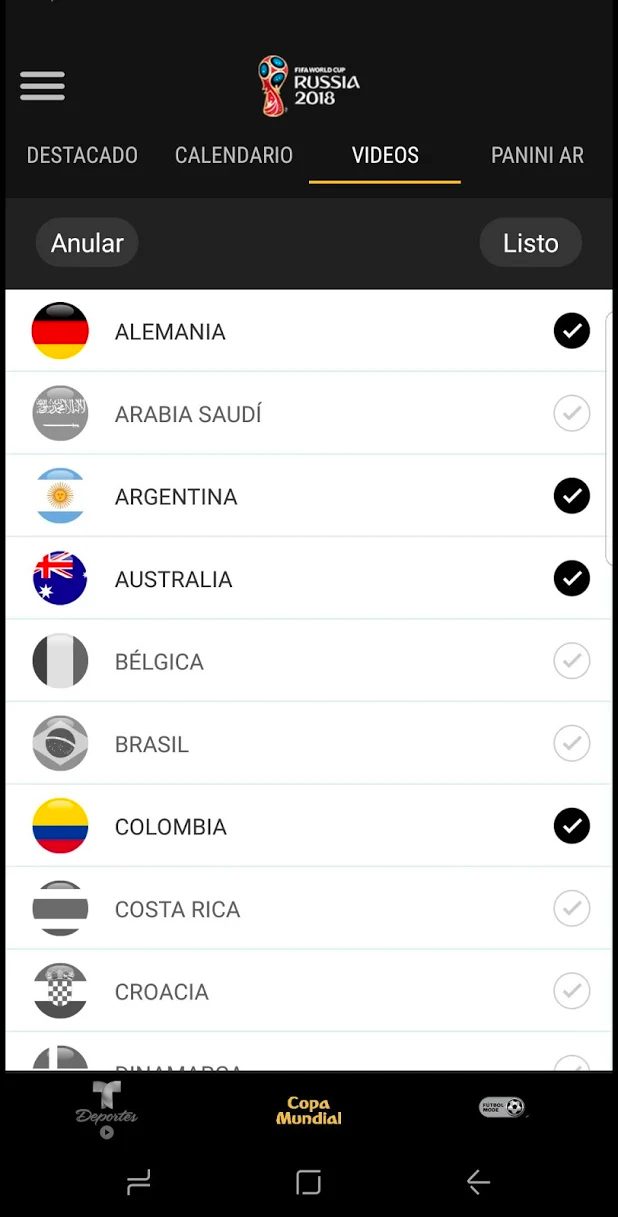Uncheck Alemania as a favorite team

(571, 331)
